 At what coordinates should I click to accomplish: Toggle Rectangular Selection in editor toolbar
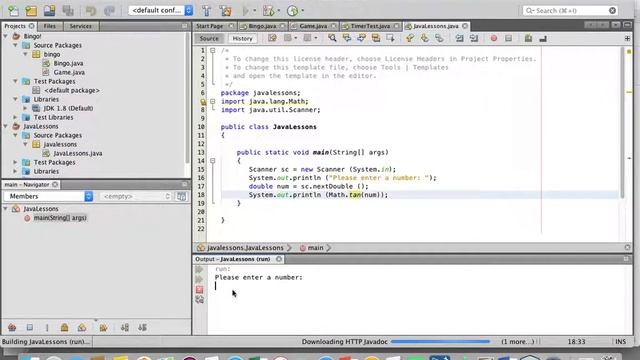(391, 38)
